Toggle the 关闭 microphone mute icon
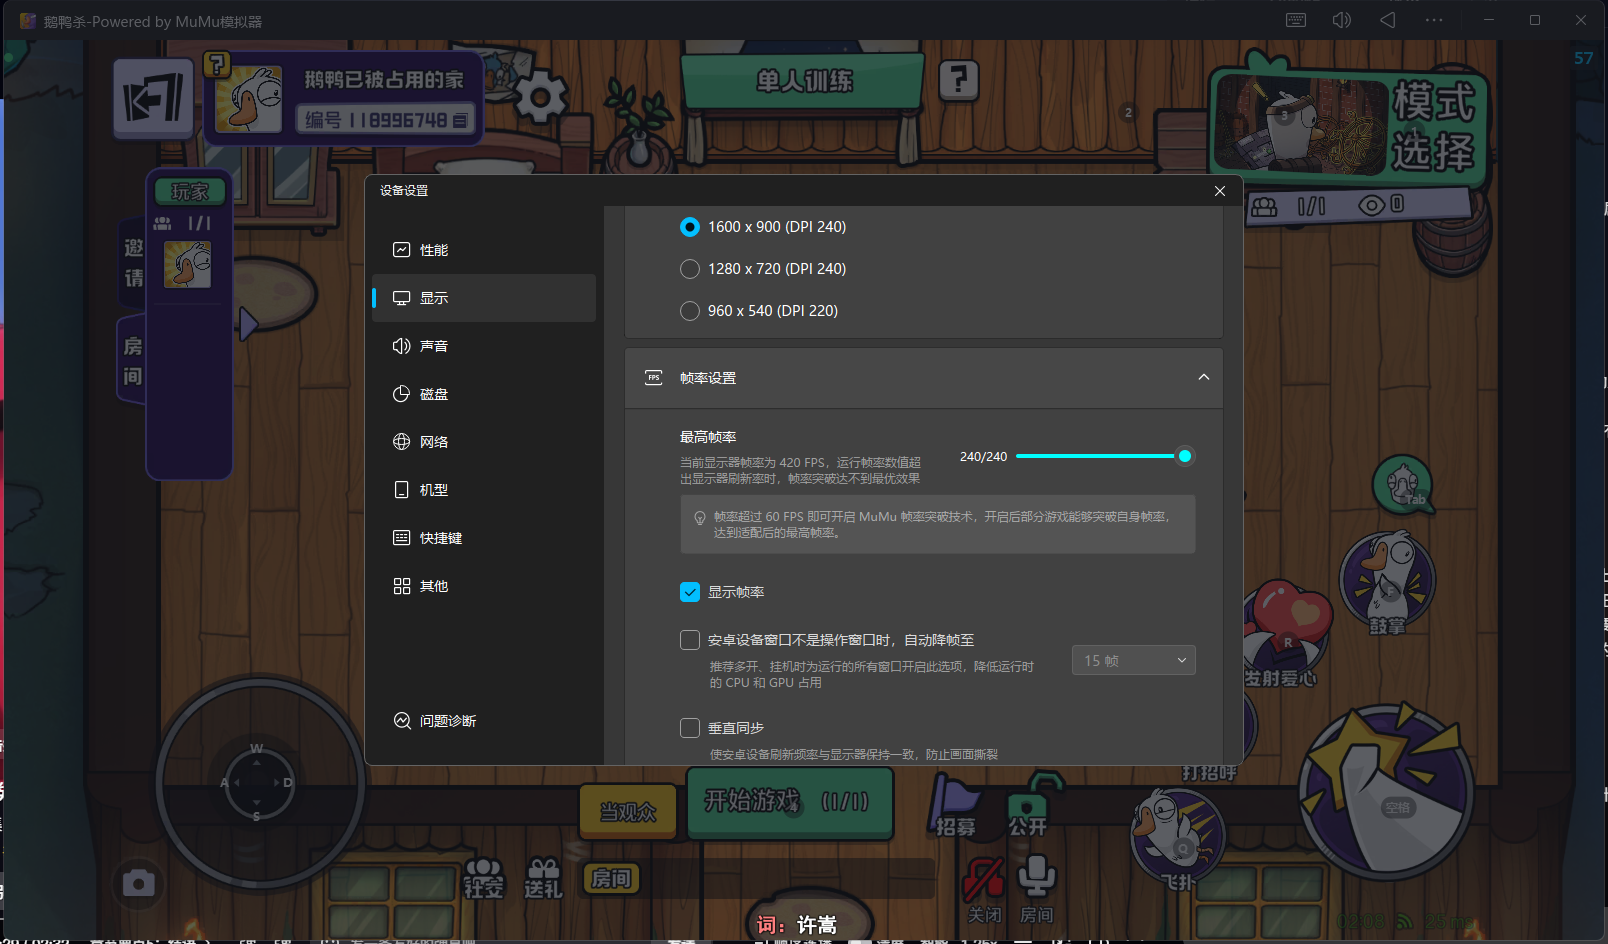 [984, 889]
